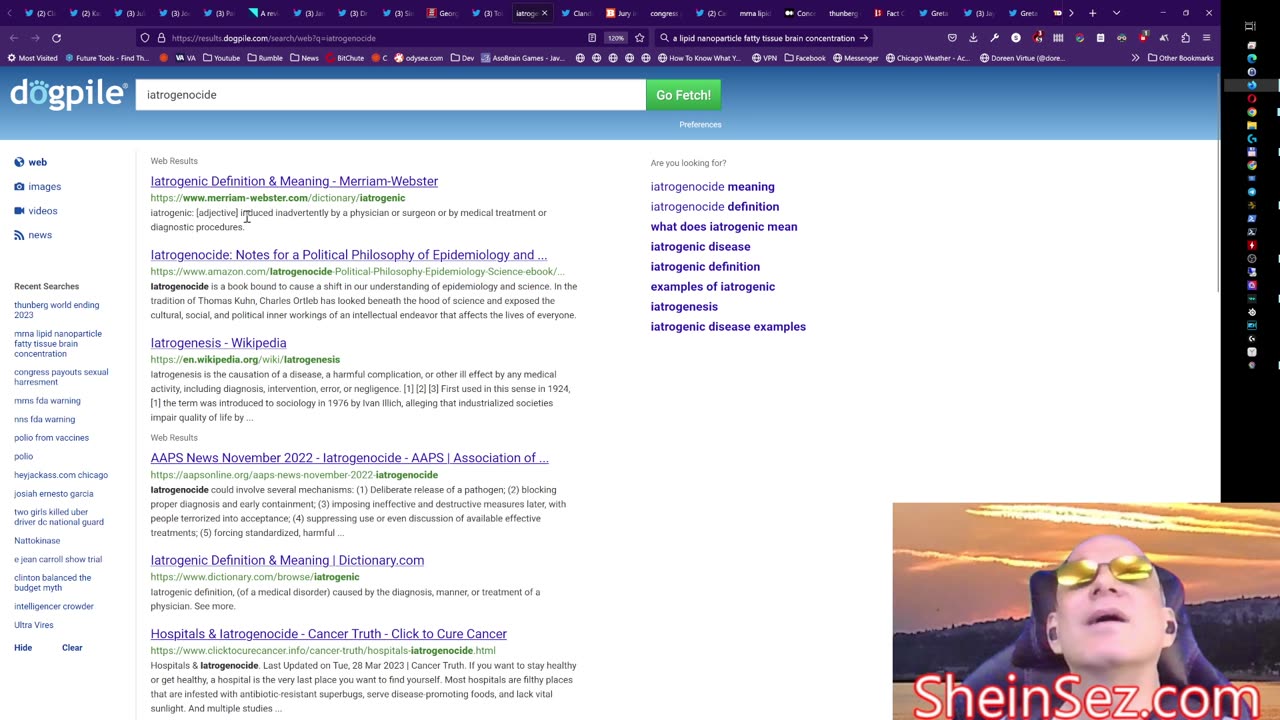Screen dimensions: 1280x720
Task: Select the 'examples of iatrogenic' suggestion
Action: tap(713, 286)
